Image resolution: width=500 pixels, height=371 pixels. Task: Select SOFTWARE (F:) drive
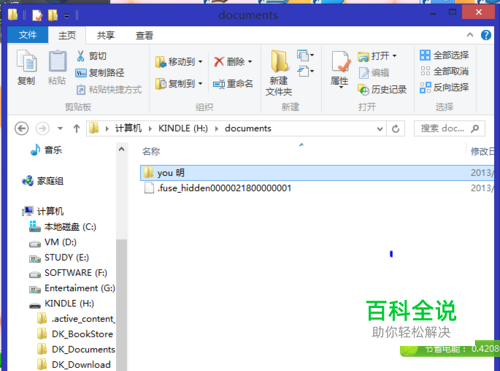coord(68,273)
